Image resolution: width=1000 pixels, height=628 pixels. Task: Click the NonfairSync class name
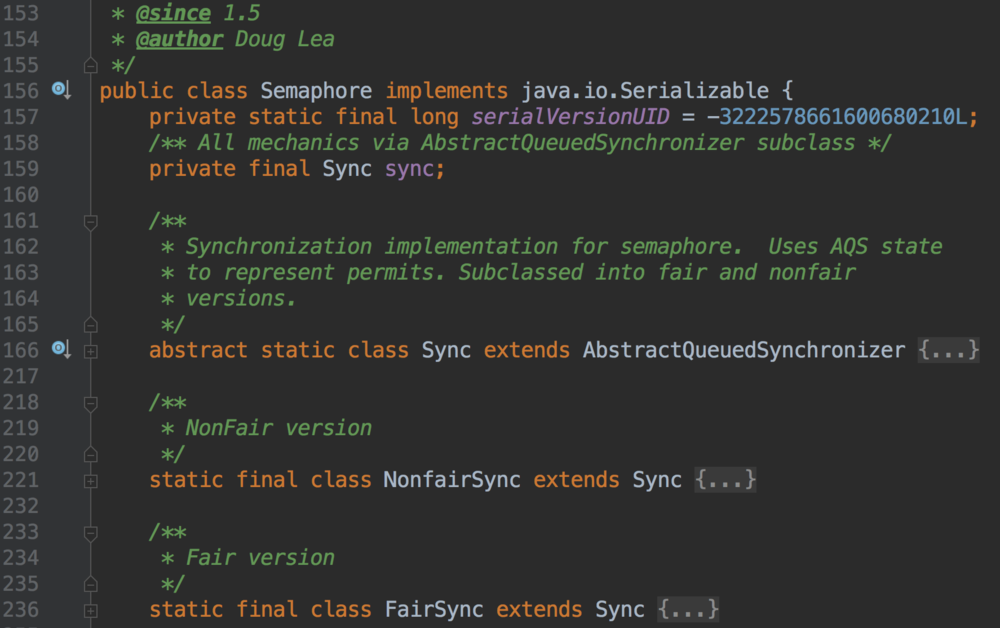coord(452,479)
